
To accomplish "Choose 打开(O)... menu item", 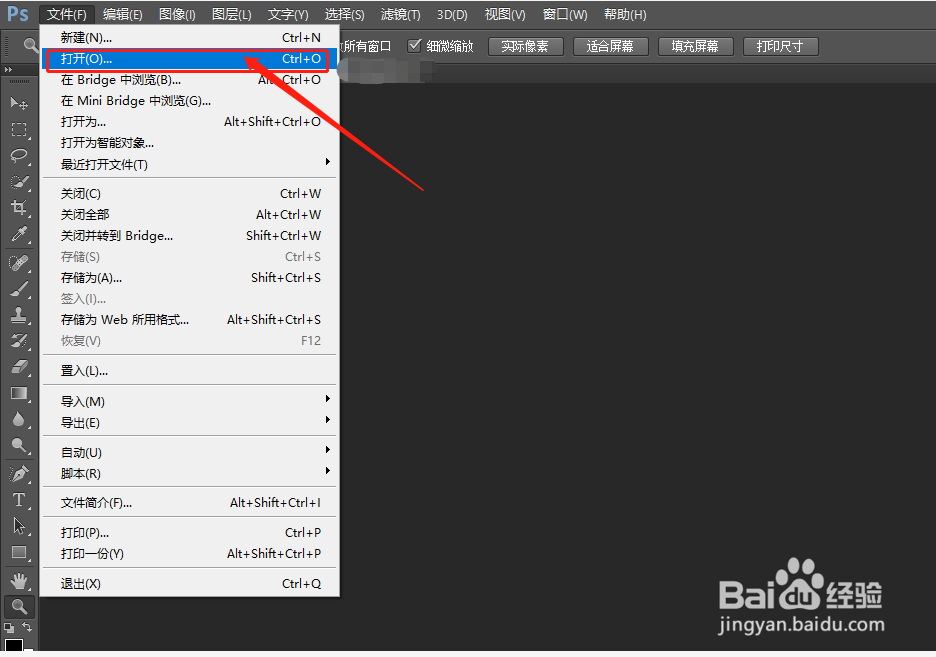I will pos(189,59).
